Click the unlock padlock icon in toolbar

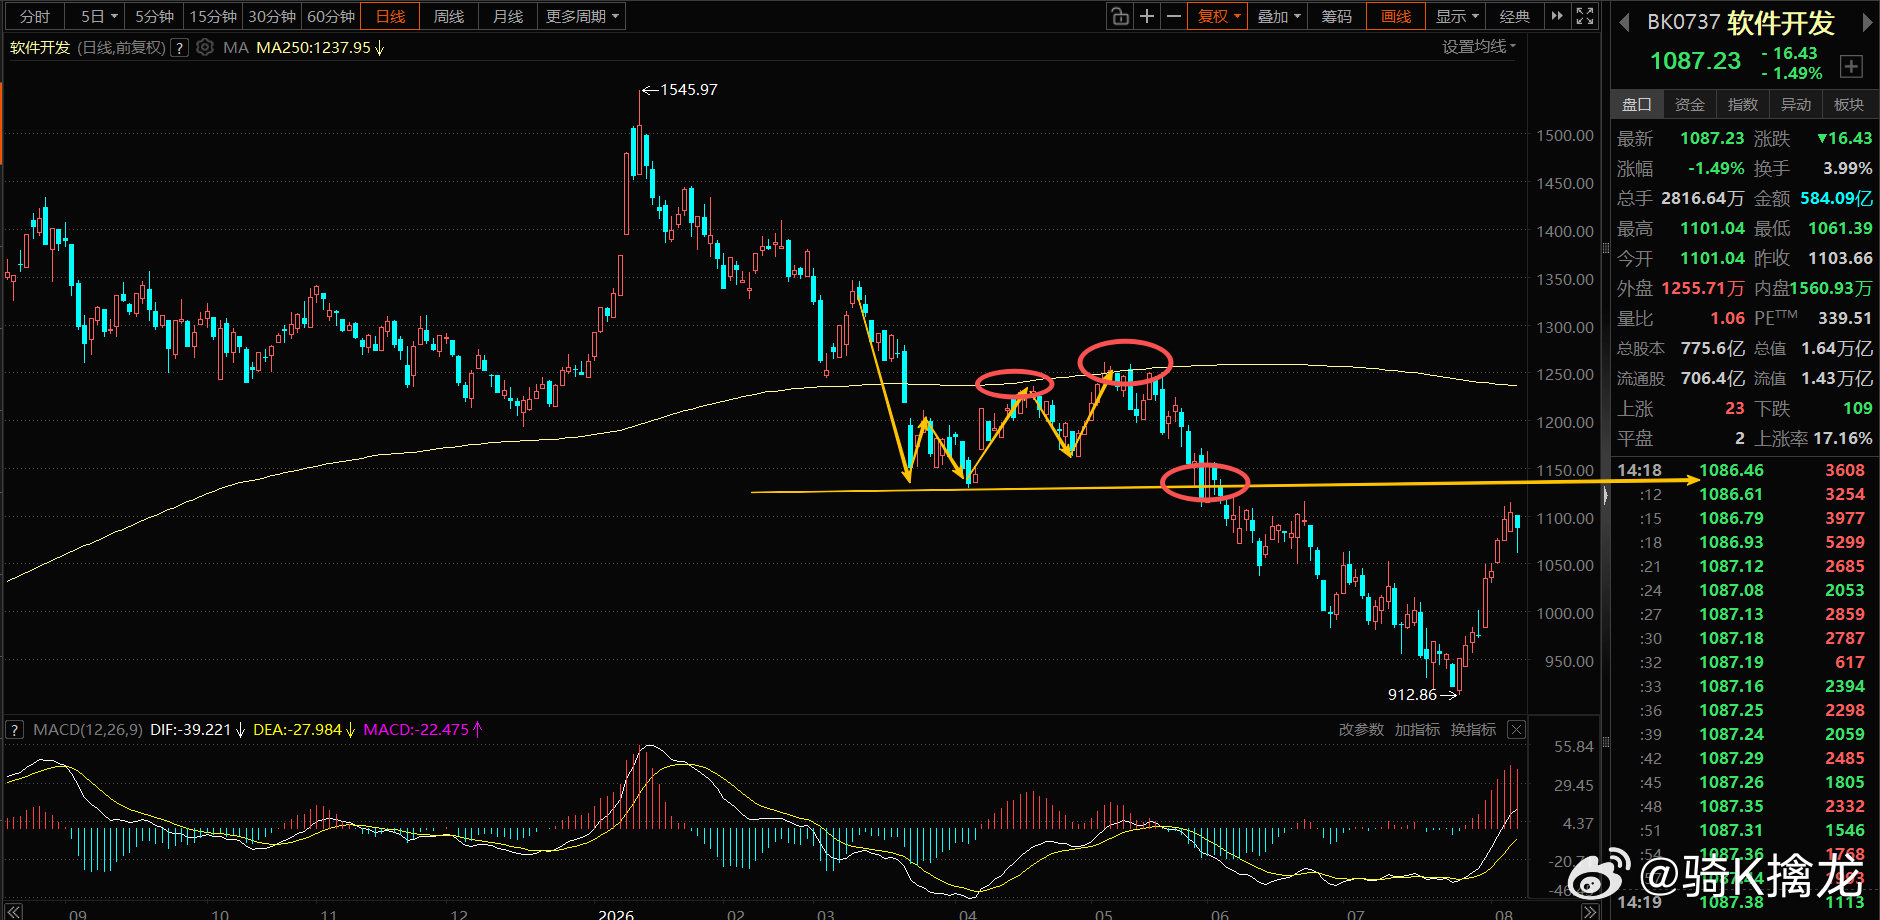coord(1120,16)
